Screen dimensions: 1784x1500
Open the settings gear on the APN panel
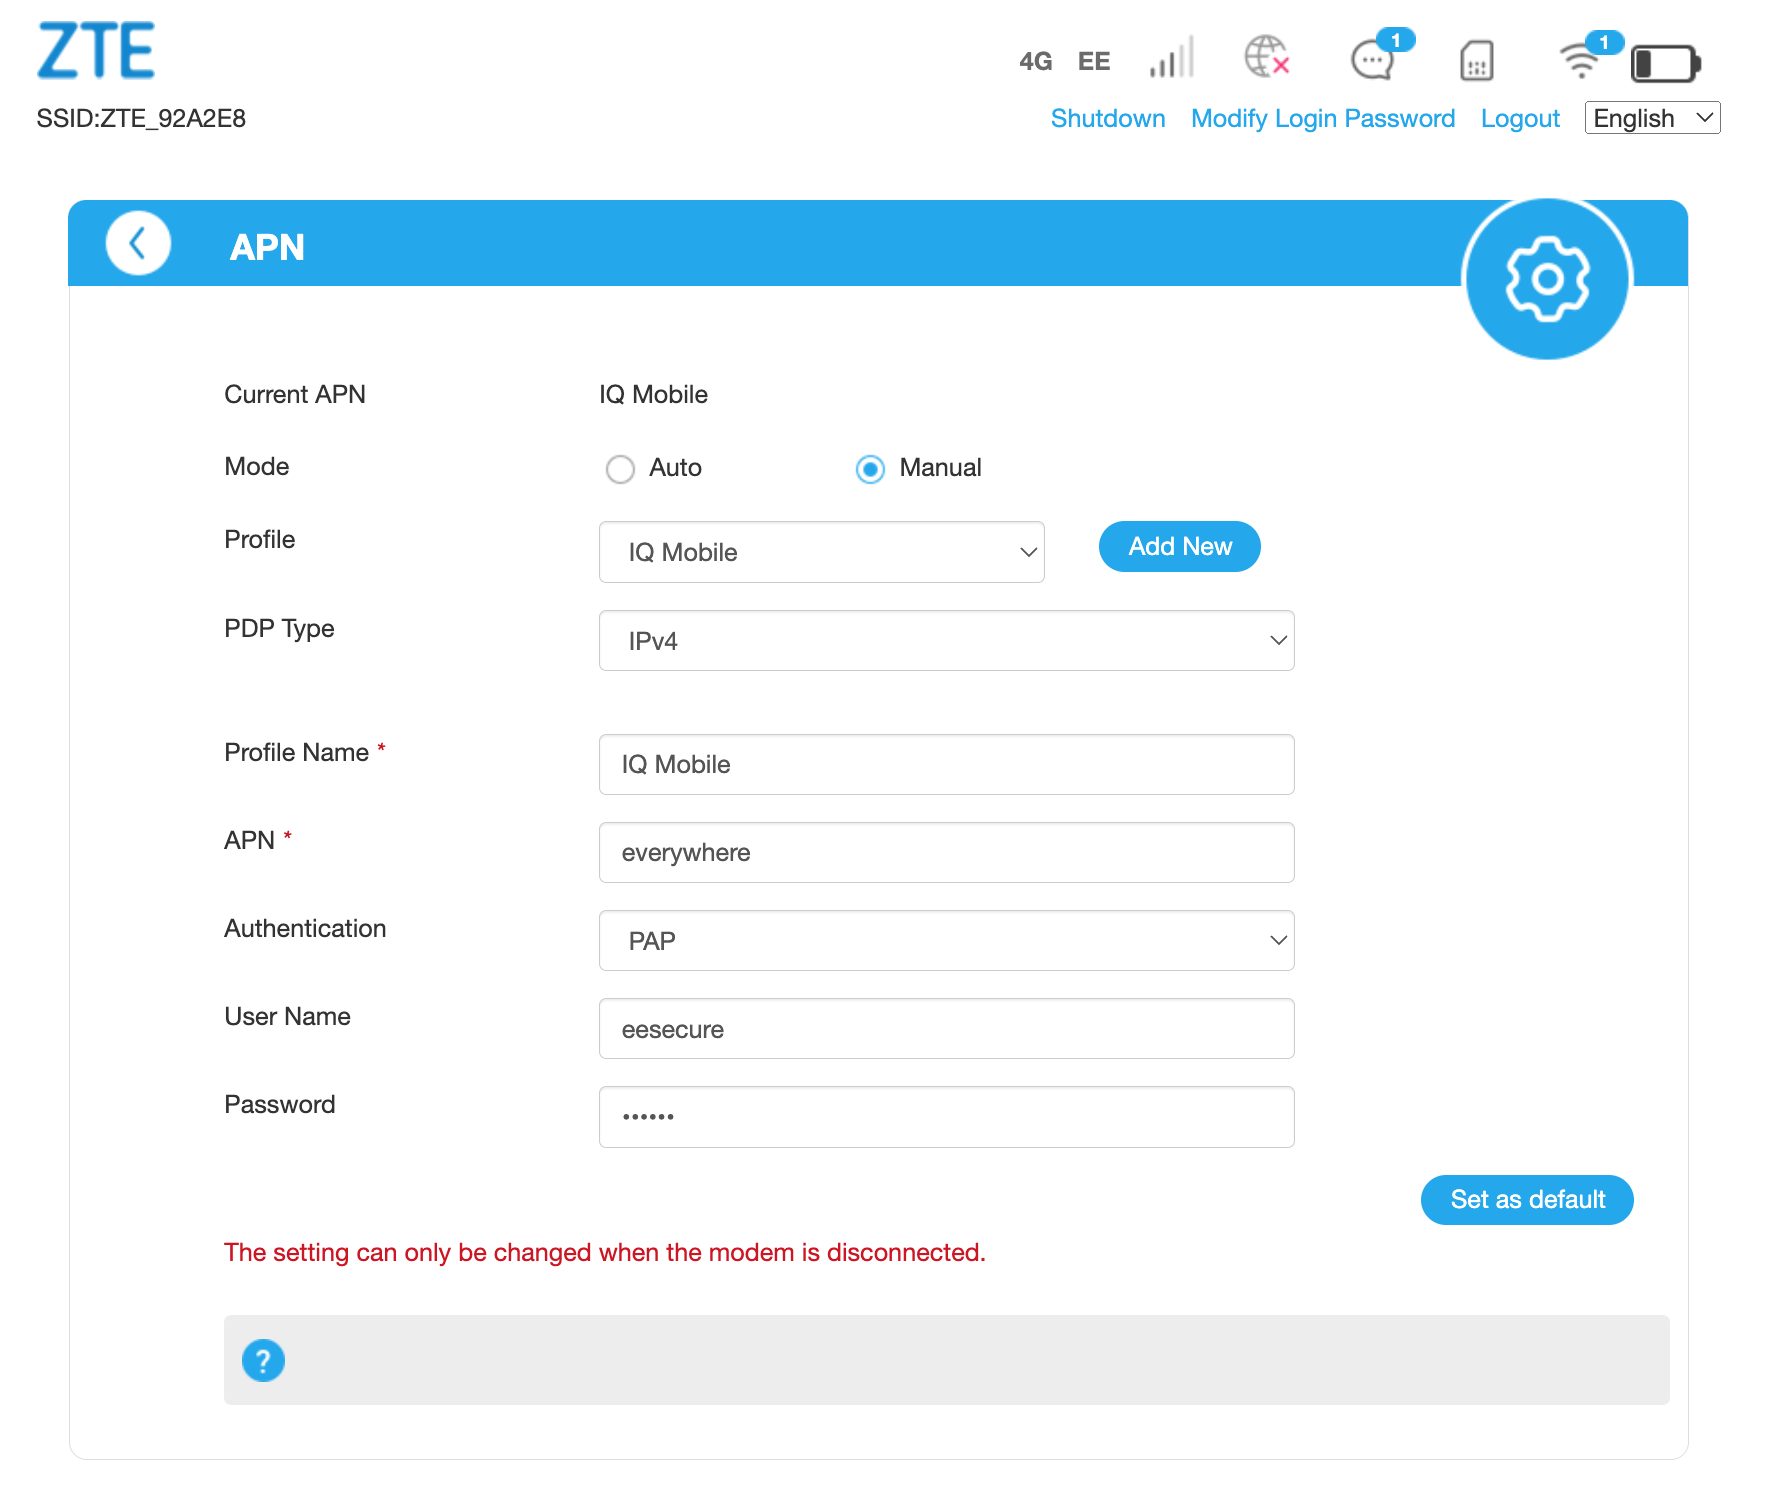1545,279
